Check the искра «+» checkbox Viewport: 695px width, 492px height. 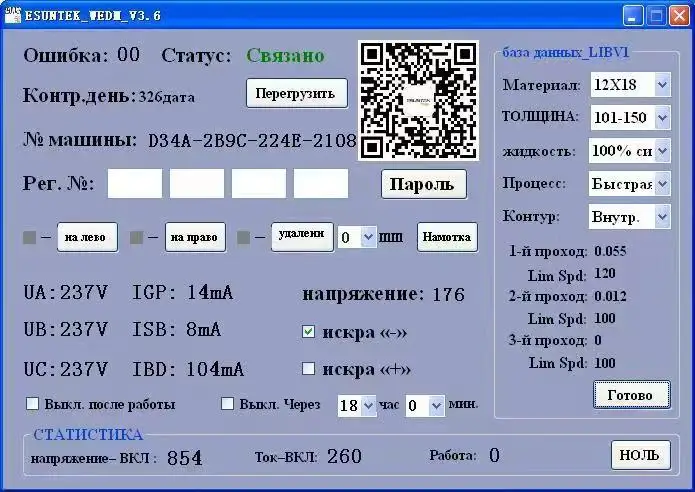308,368
